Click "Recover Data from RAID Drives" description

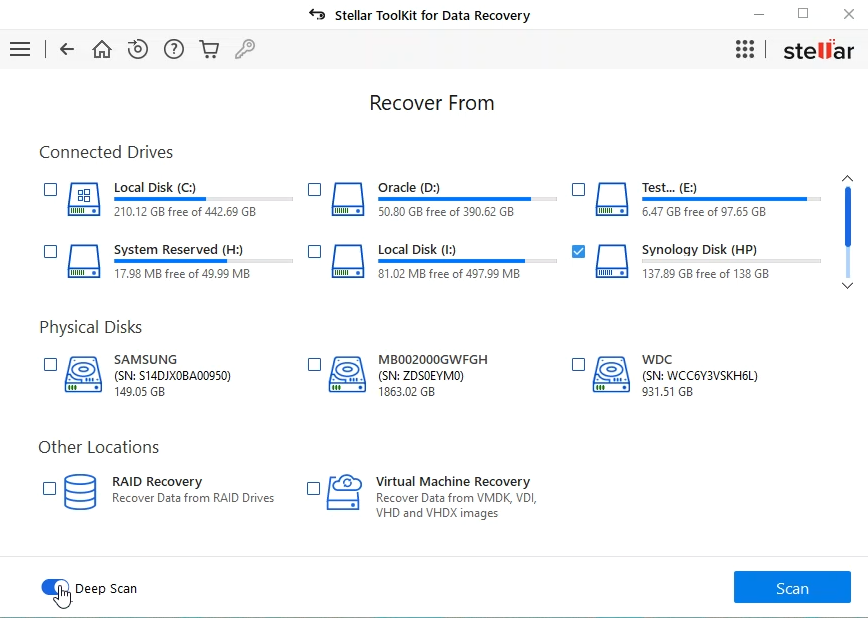(193, 498)
